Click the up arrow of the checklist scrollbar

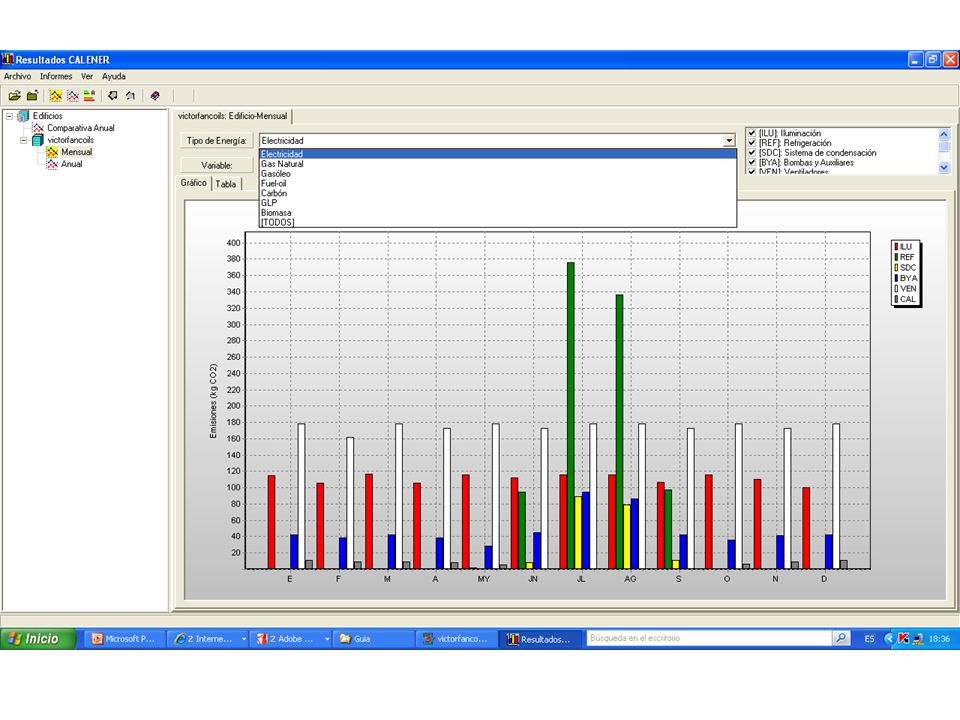(x=943, y=134)
